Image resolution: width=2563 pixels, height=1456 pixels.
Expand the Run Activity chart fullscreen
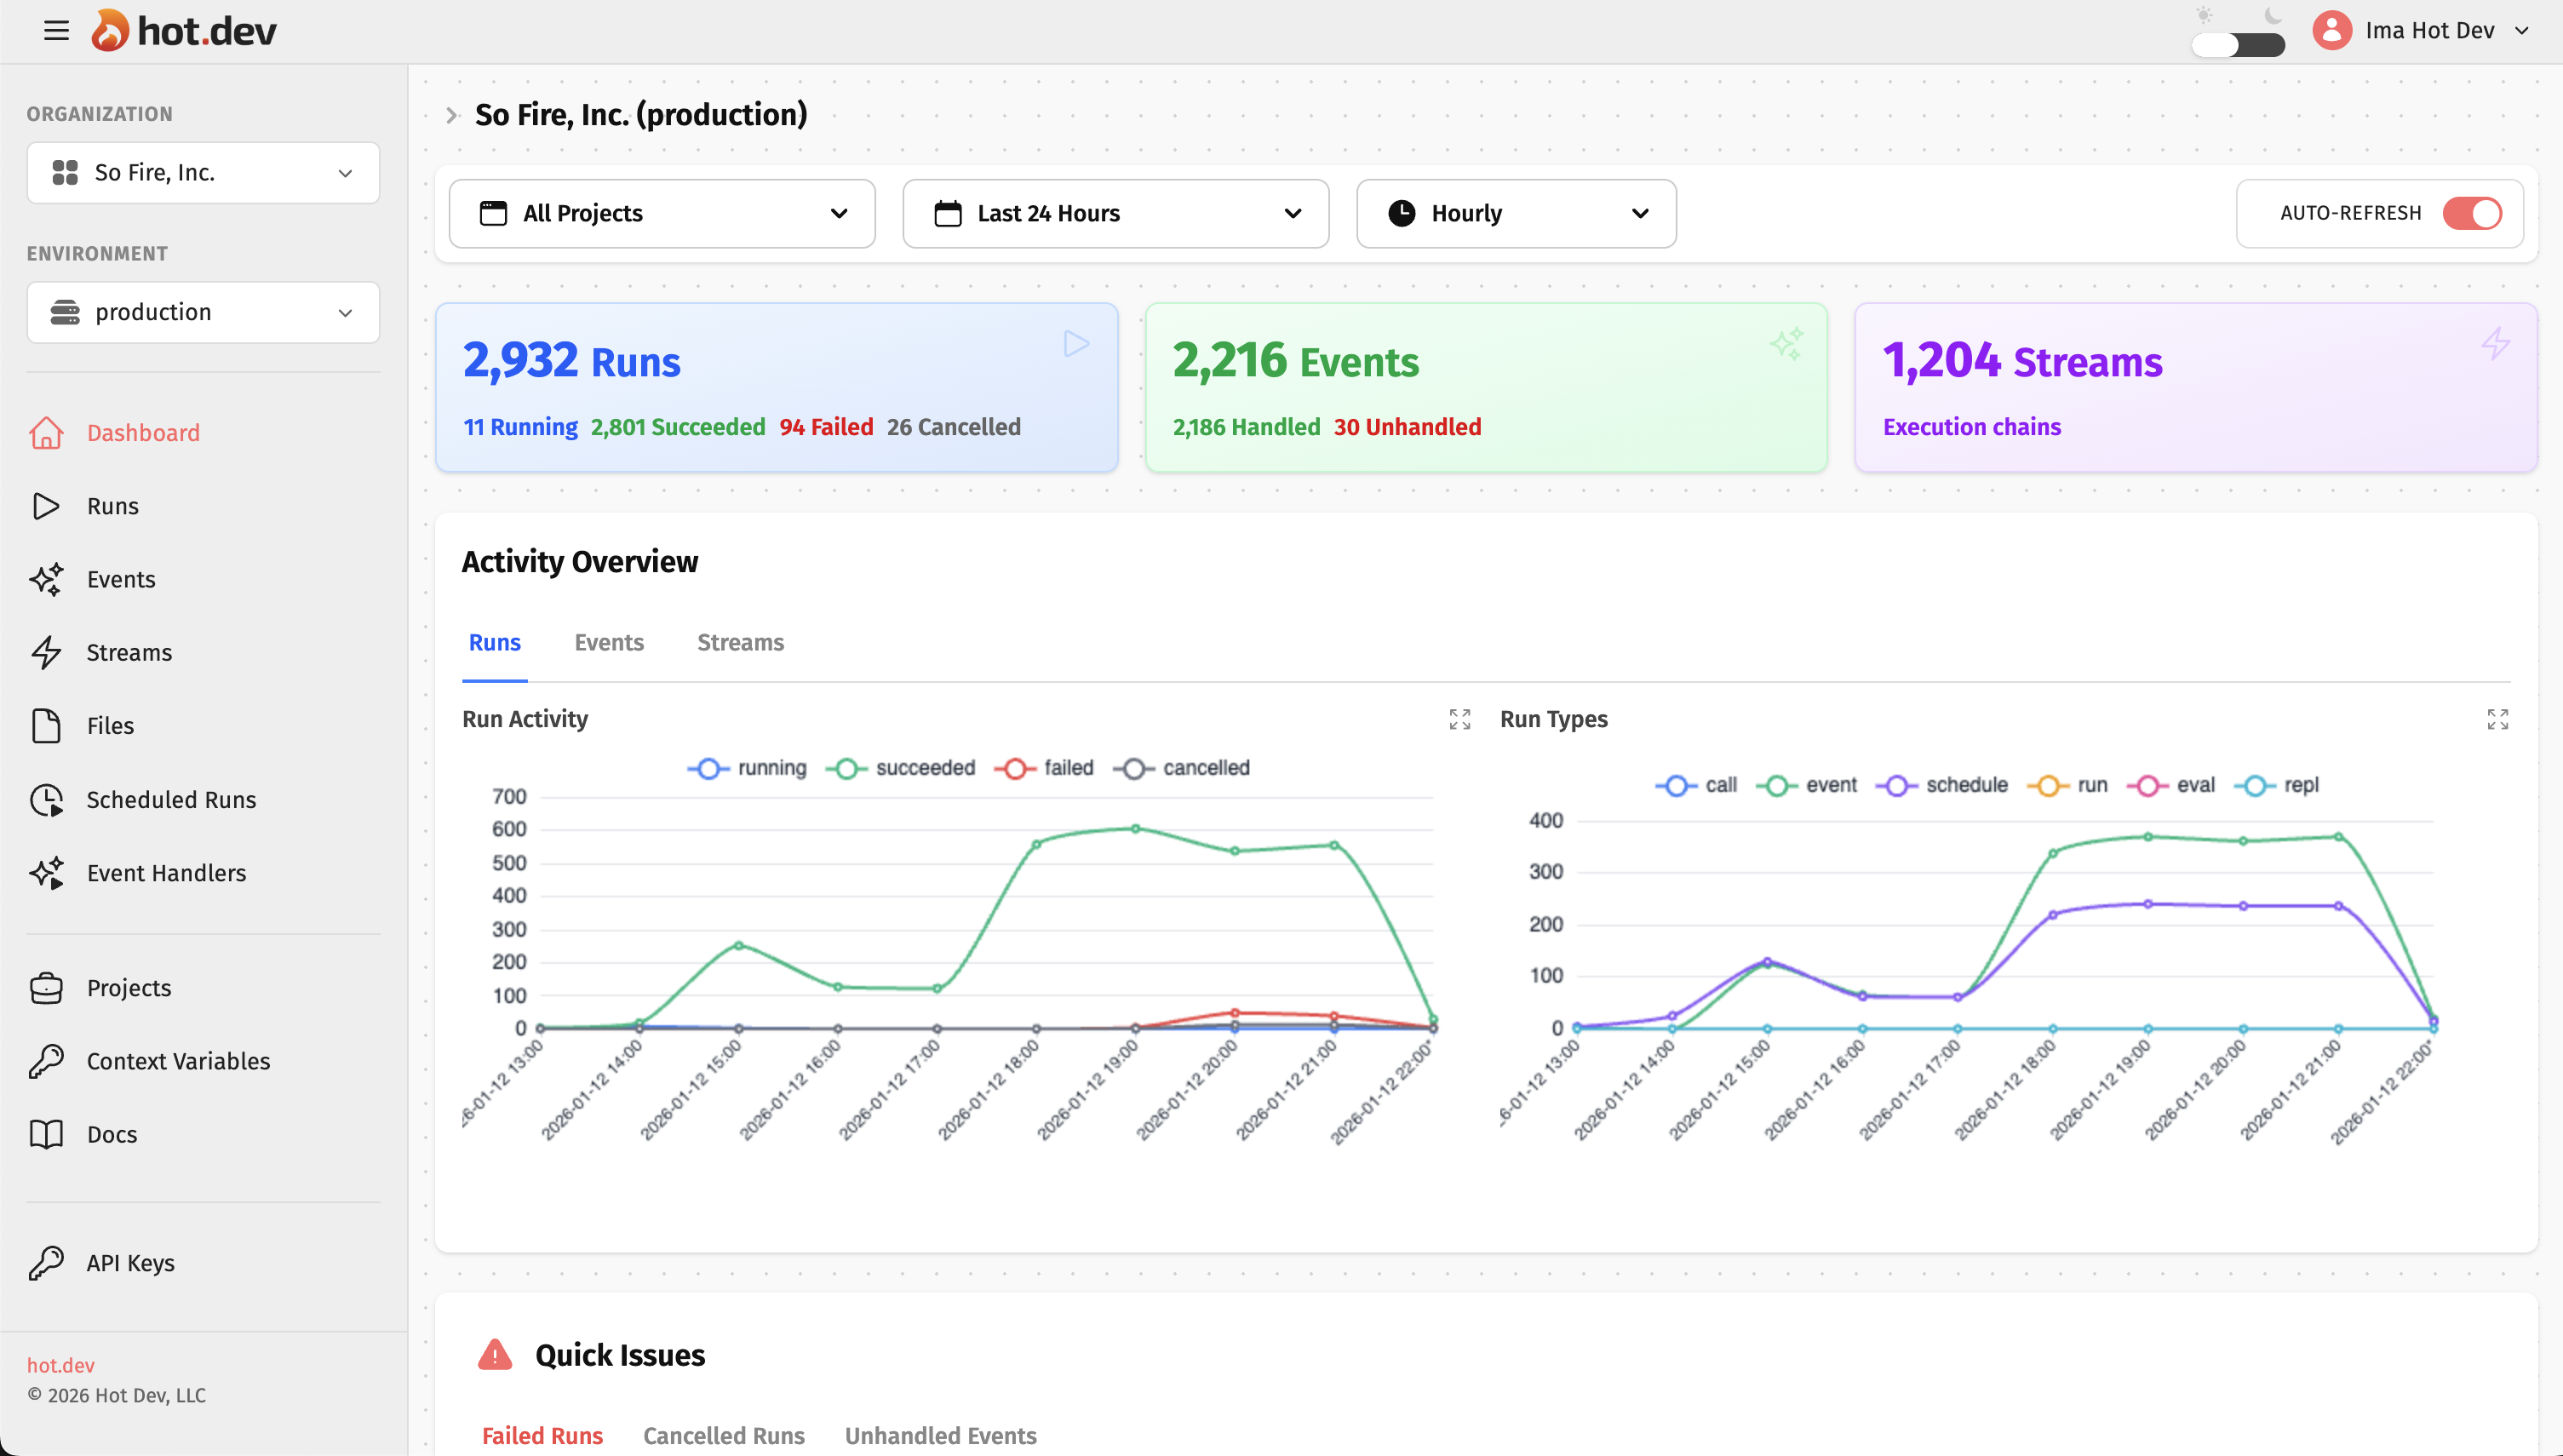coord(1459,719)
